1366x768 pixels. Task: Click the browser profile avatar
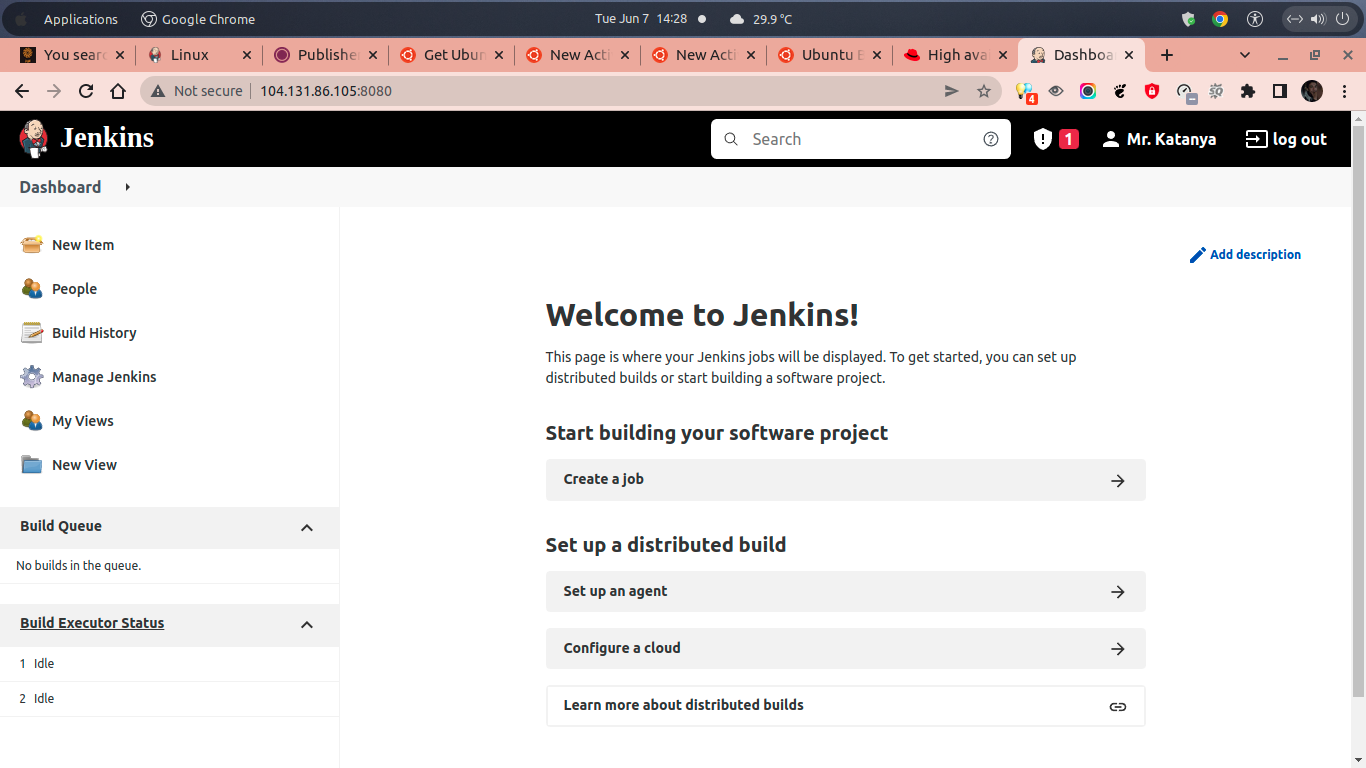click(x=1312, y=91)
